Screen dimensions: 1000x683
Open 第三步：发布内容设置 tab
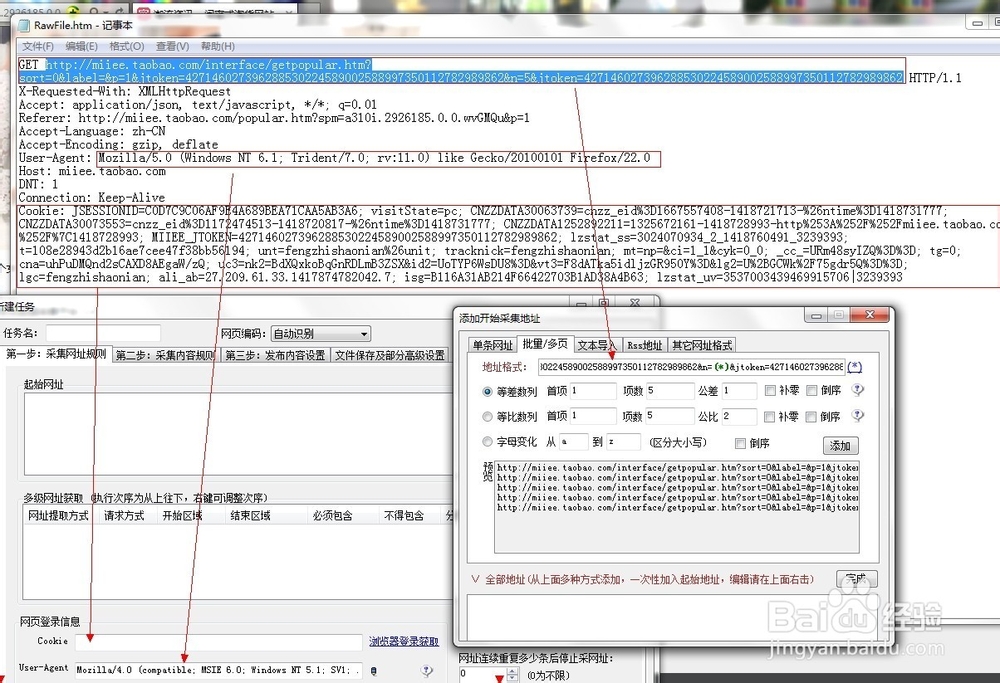click(275, 355)
